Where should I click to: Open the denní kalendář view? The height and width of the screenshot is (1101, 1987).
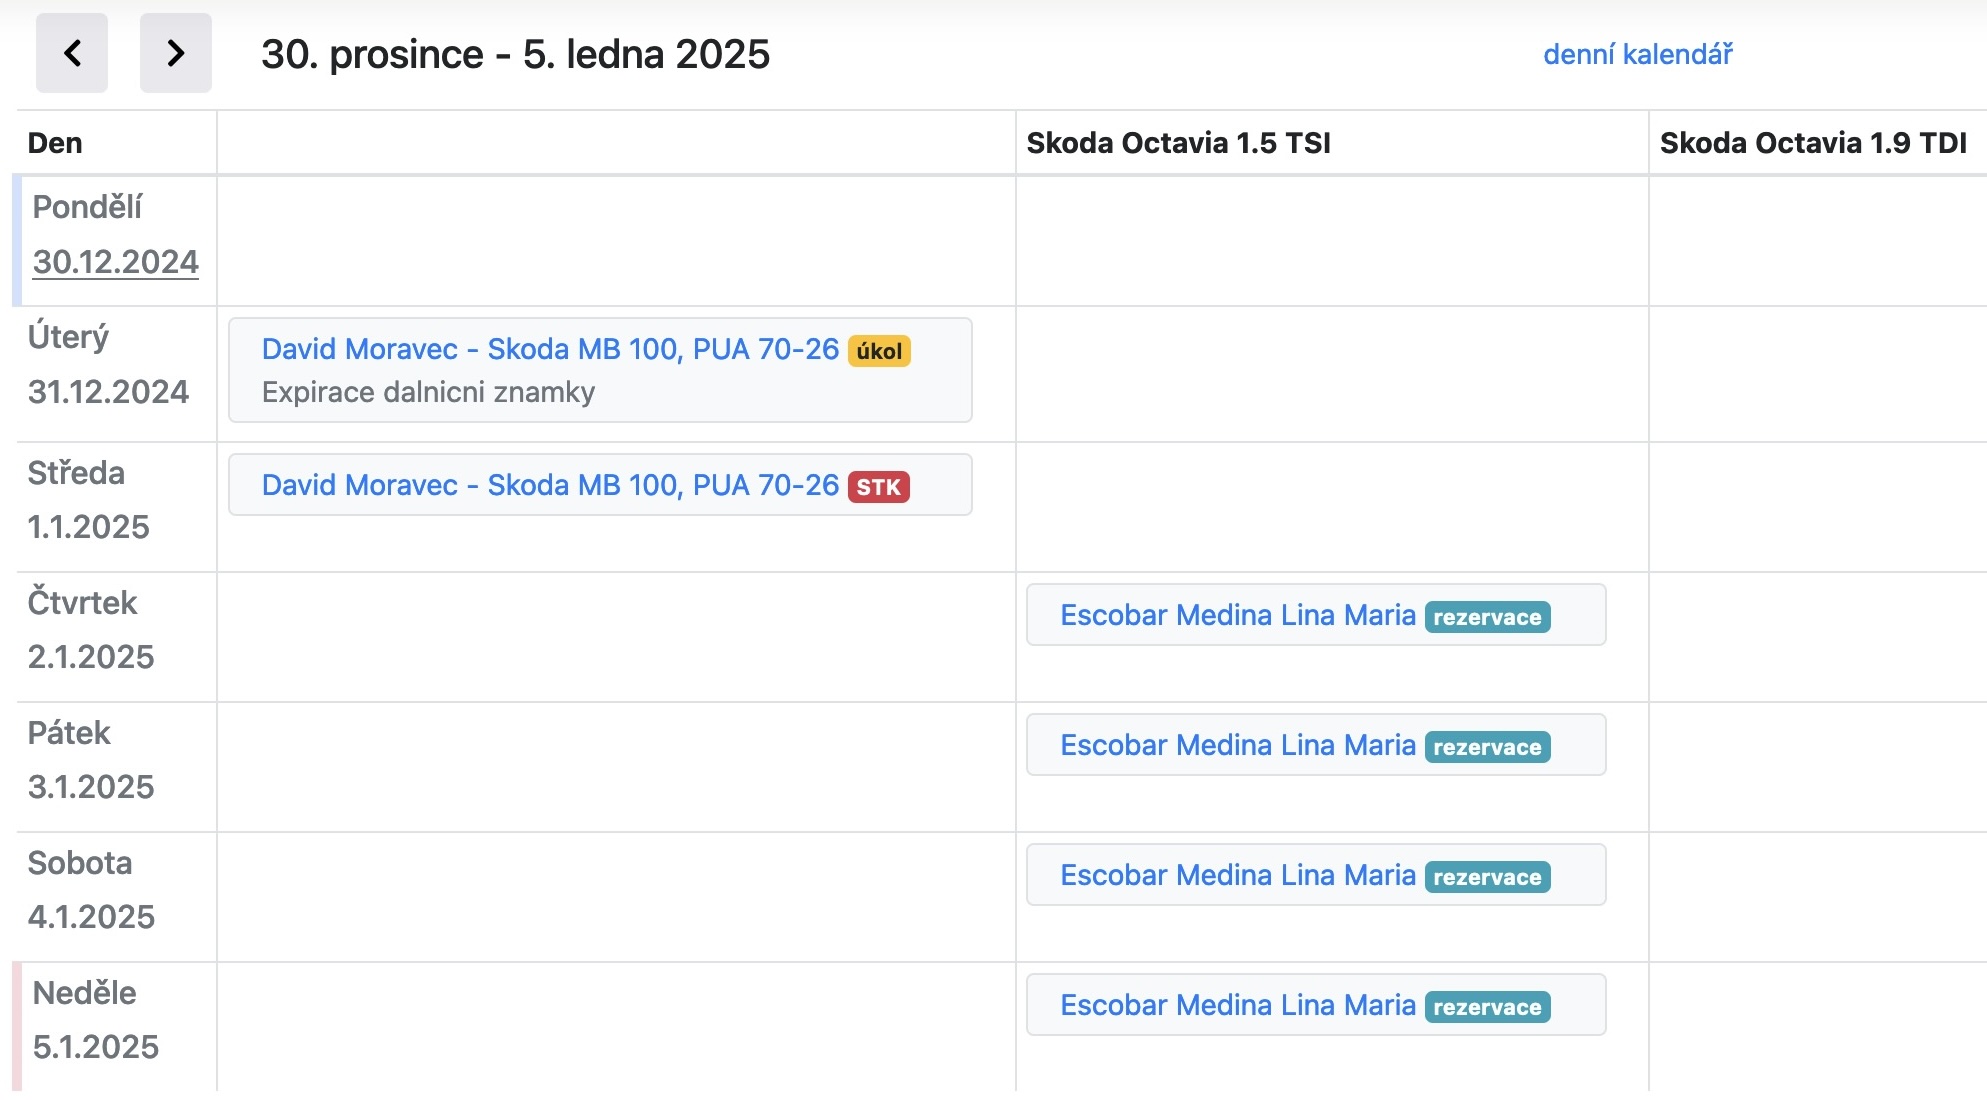pyautogui.click(x=1637, y=54)
